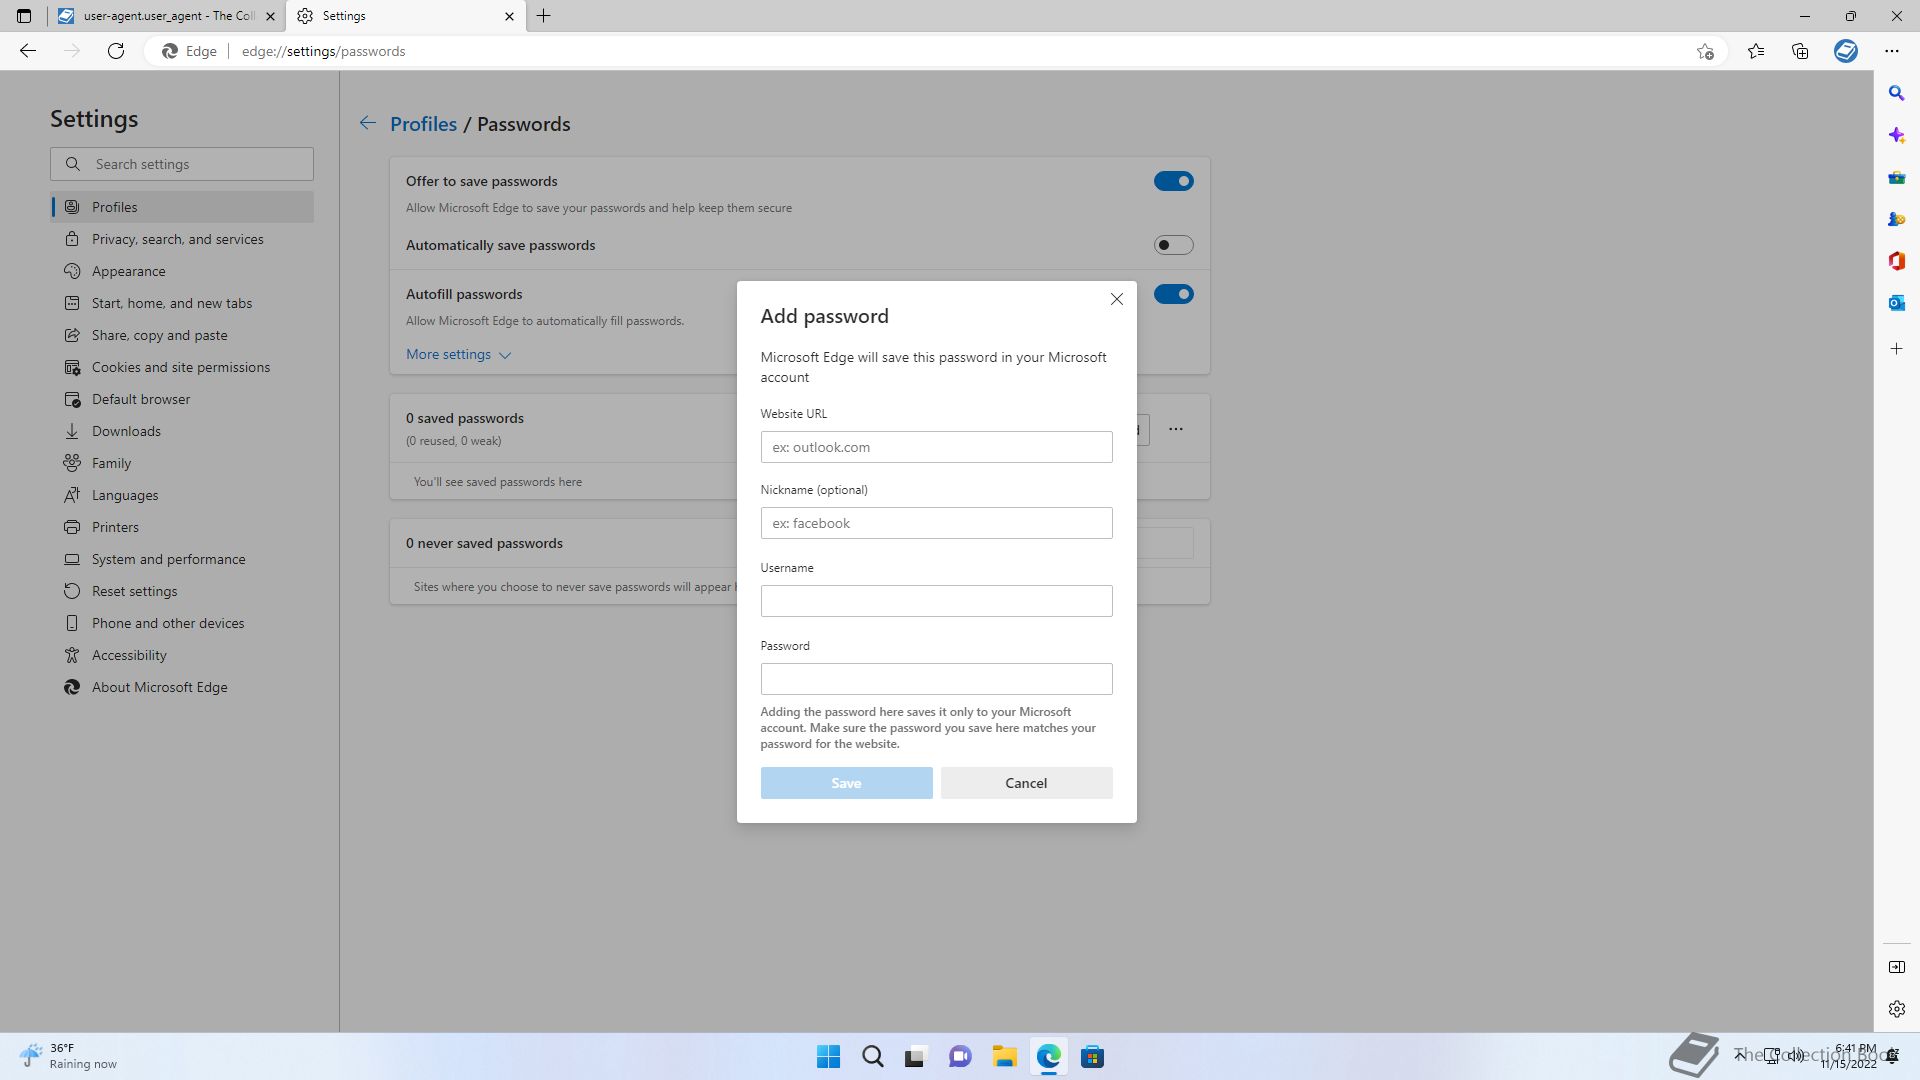
Task: Click the browser Back arrow
Action: pyautogui.click(x=28, y=51)
